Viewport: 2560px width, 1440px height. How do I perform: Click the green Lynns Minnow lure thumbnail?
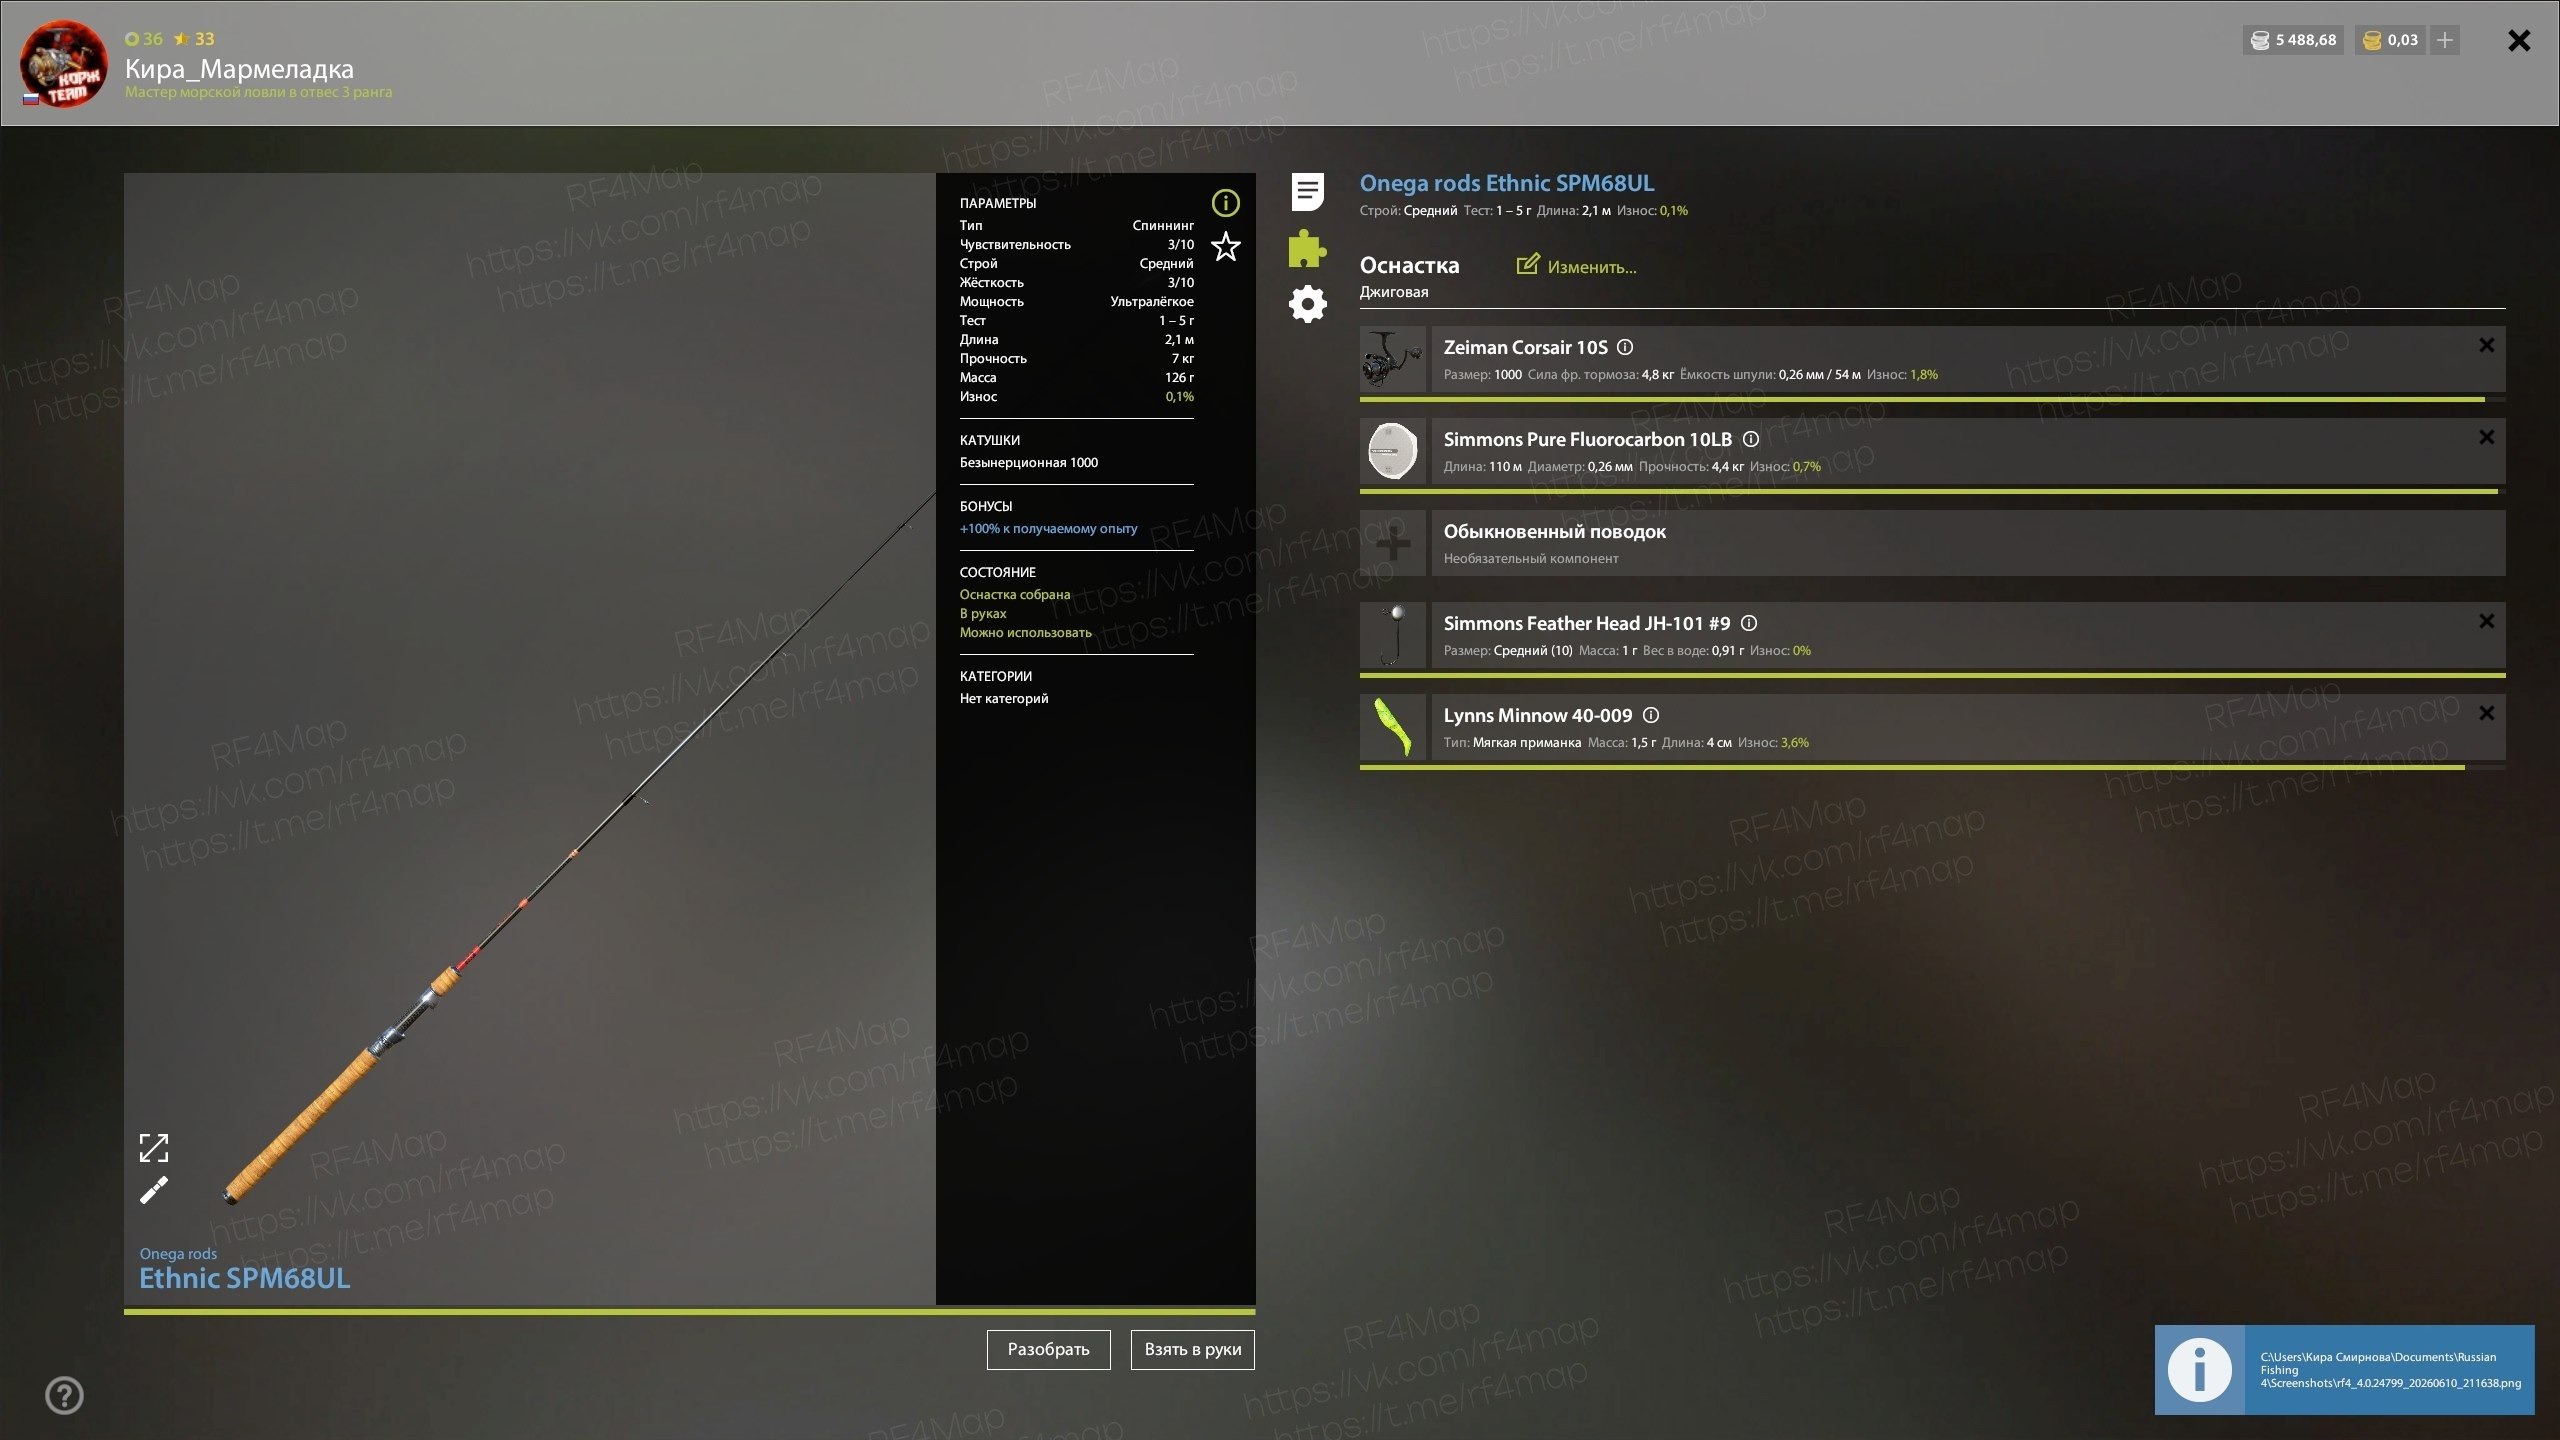(1392, 727)
